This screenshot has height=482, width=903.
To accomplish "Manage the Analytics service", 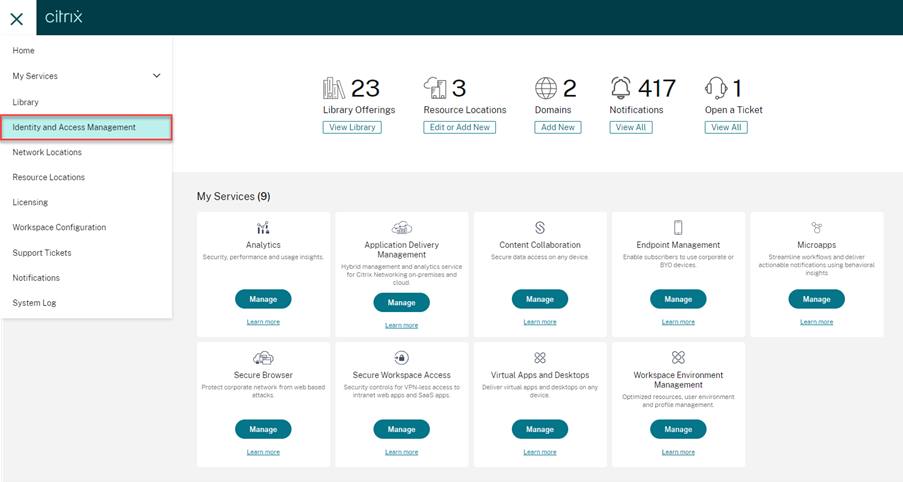I will click(263, 299).
